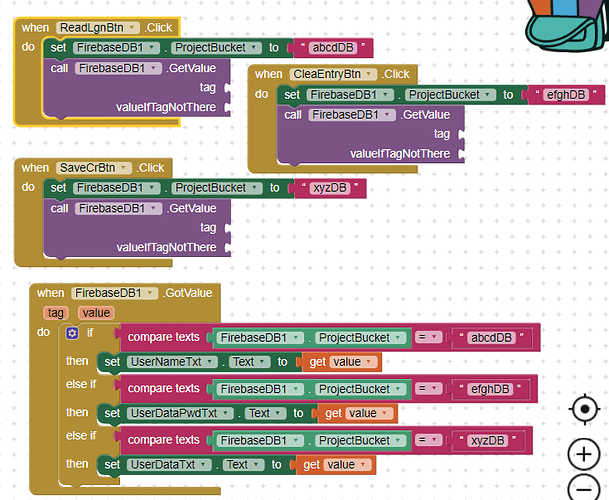Image resolution: width=609 pixels, height=500 pixels.
Task: Edit the efghDB text in CleaEntryBtn block
Action: (x=566, y=95)
